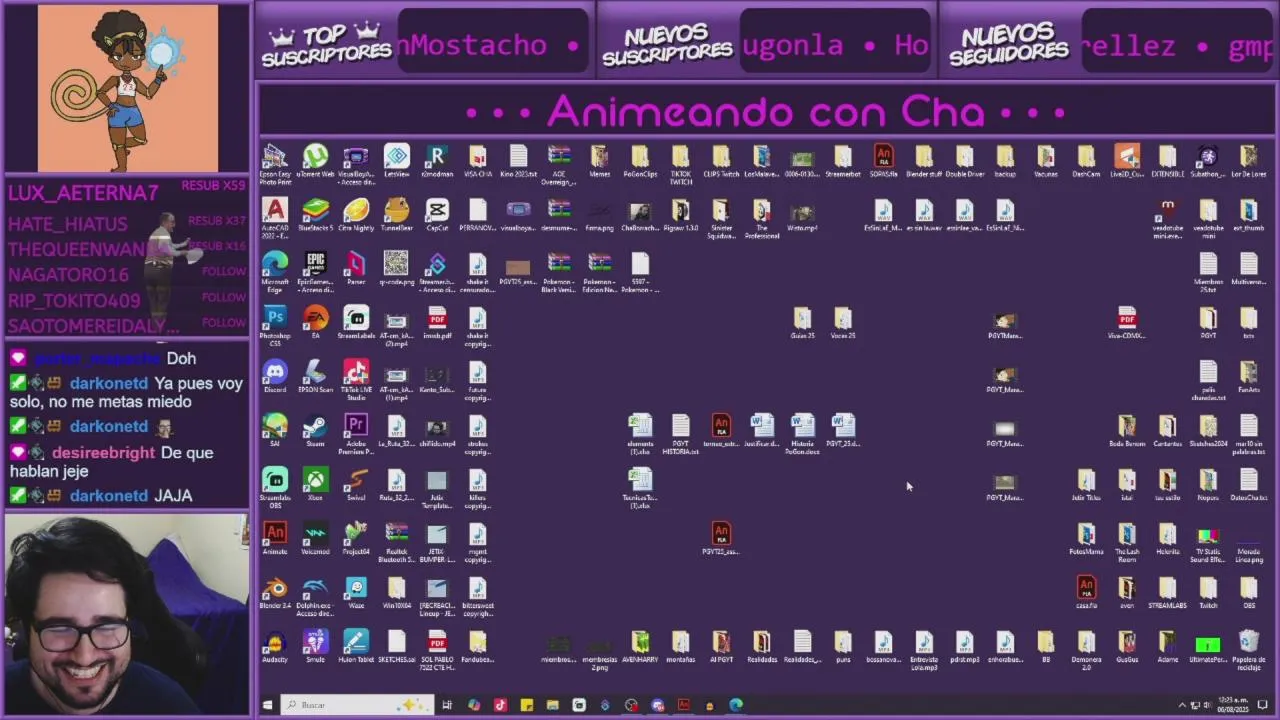Open the StreamLabels shortcut

pyautogui.click(x=356, y=324)
